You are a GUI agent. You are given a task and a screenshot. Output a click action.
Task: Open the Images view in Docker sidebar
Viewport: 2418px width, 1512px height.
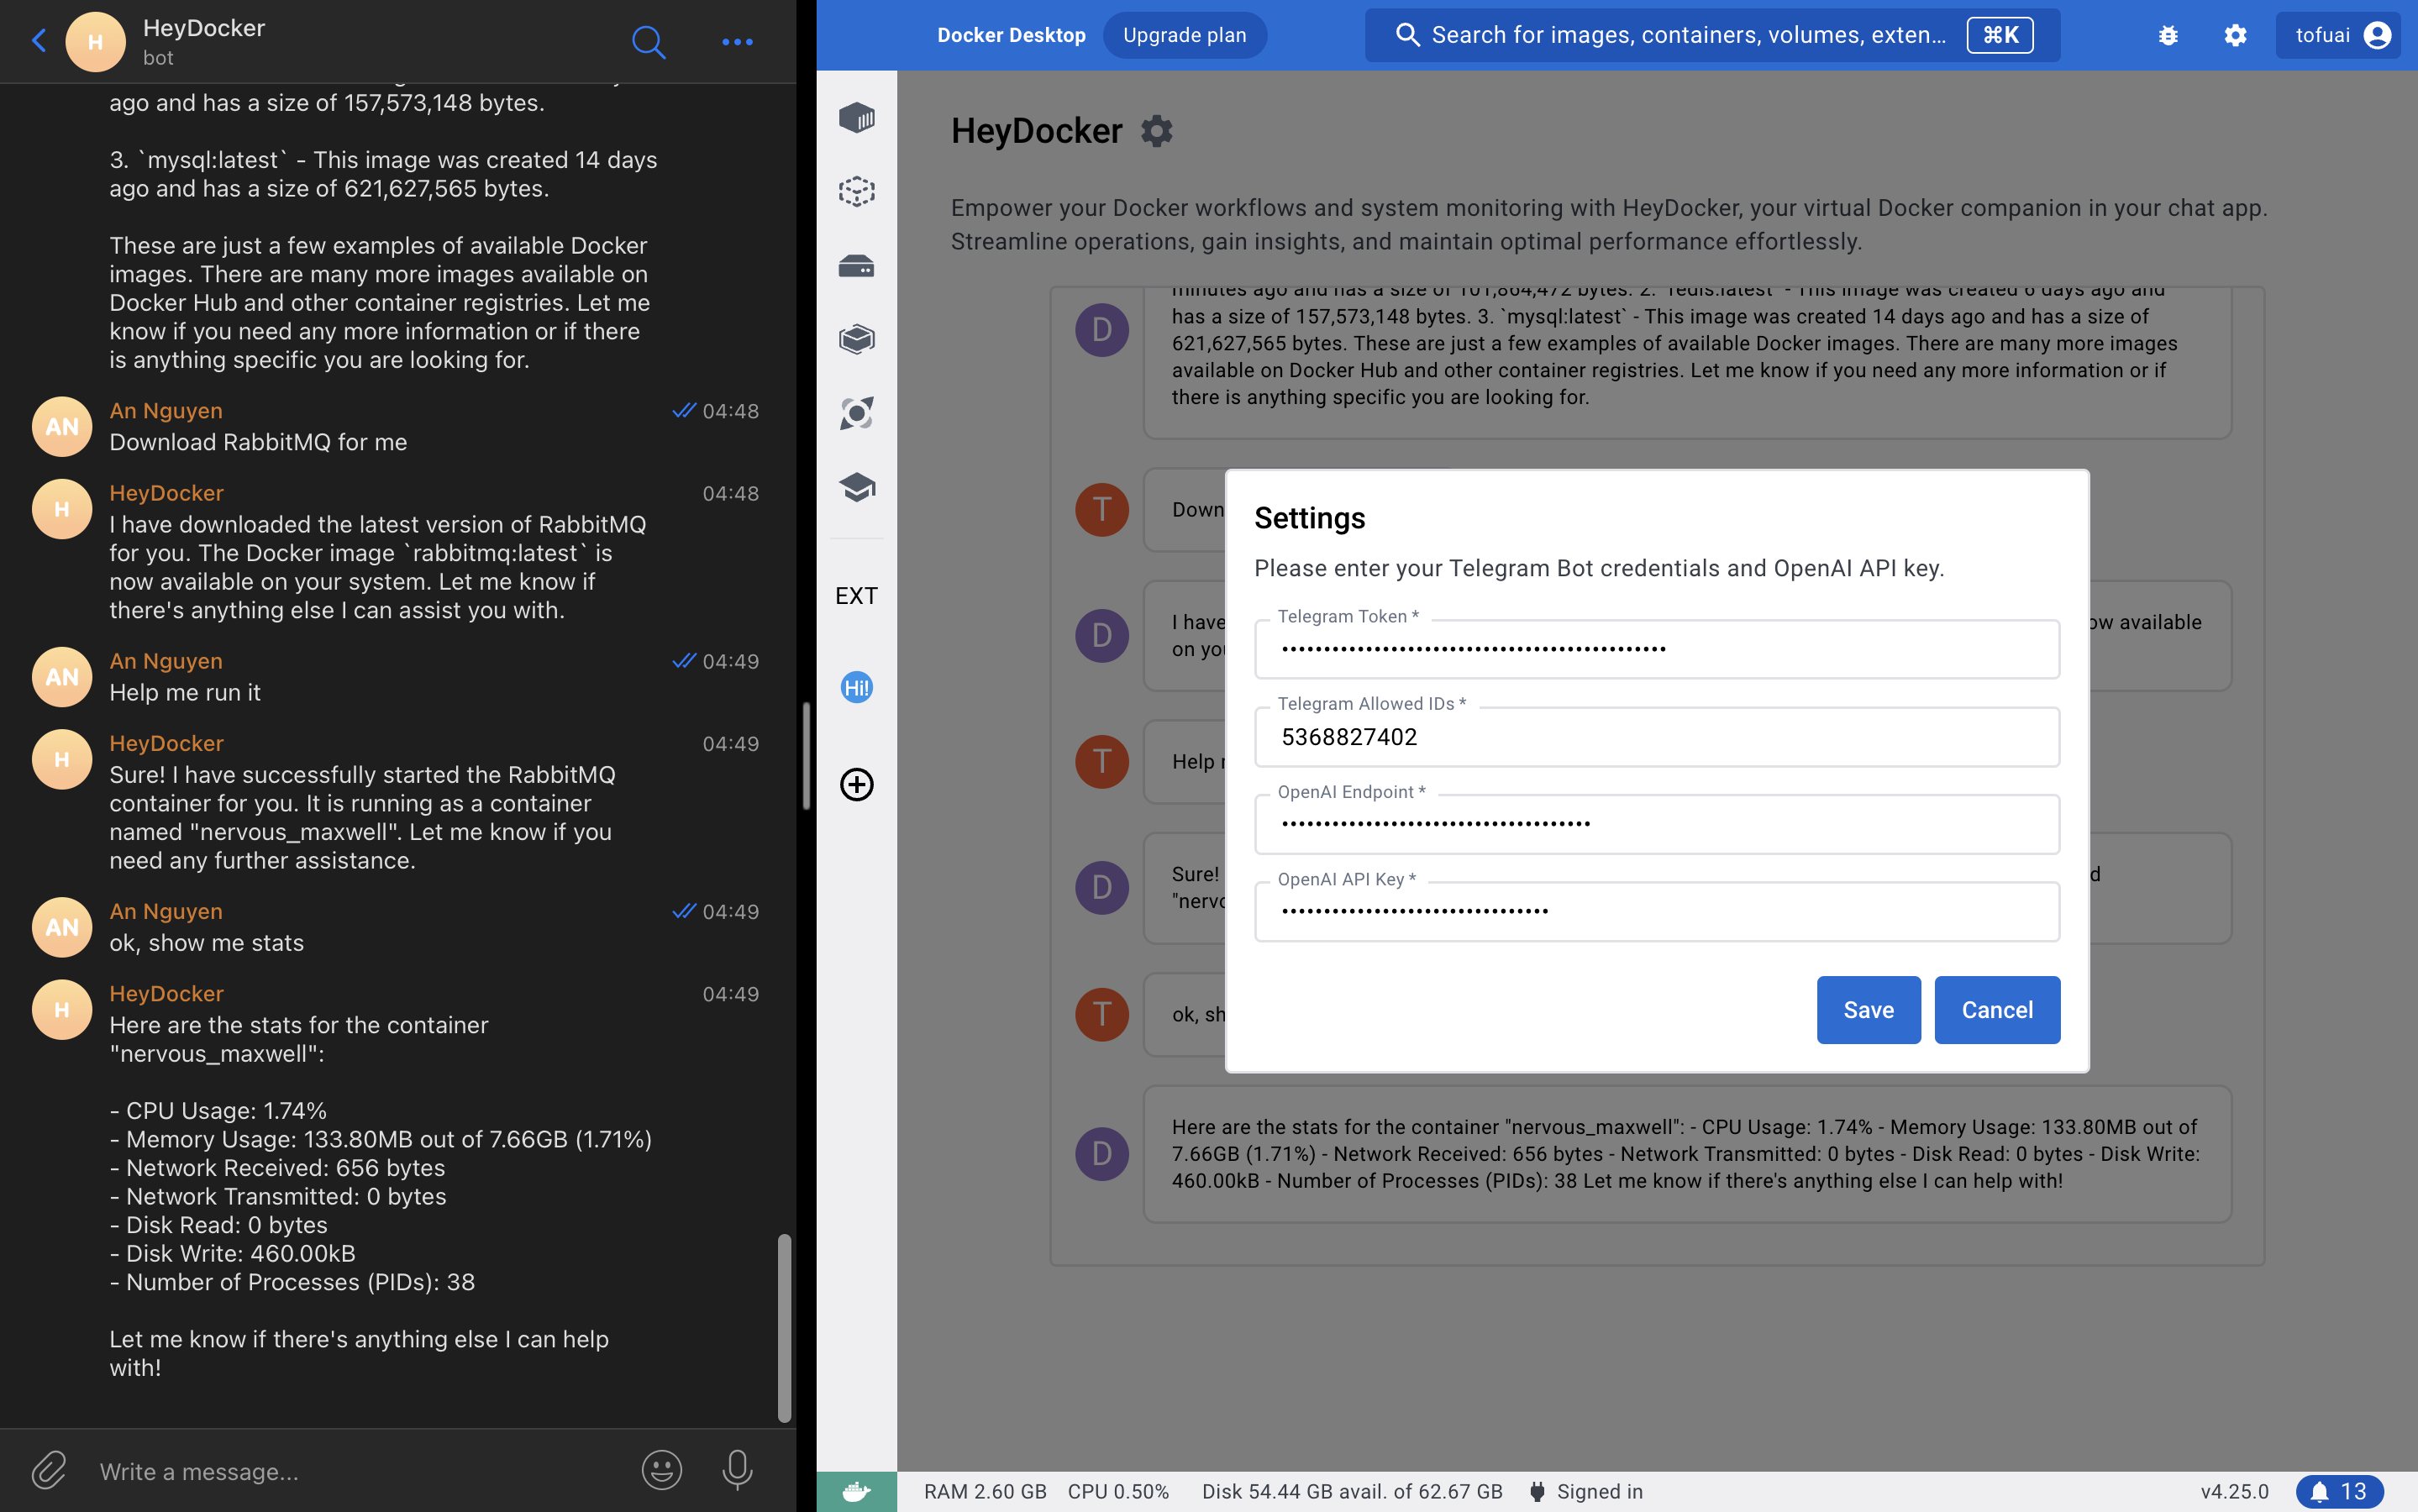click(x=856, y=191)
